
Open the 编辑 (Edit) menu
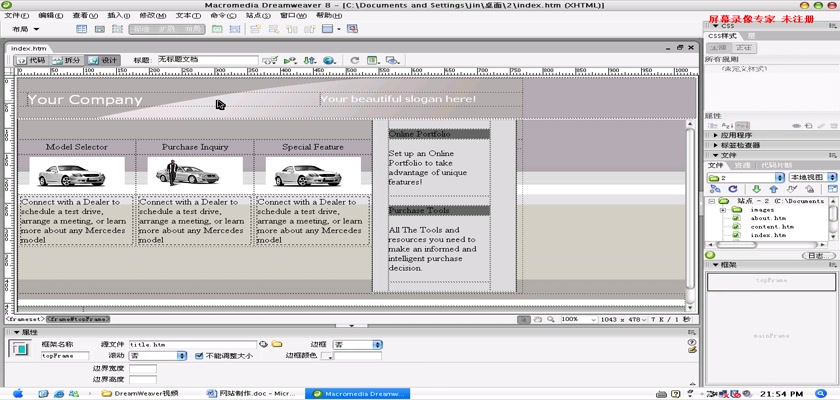[50, 16]
